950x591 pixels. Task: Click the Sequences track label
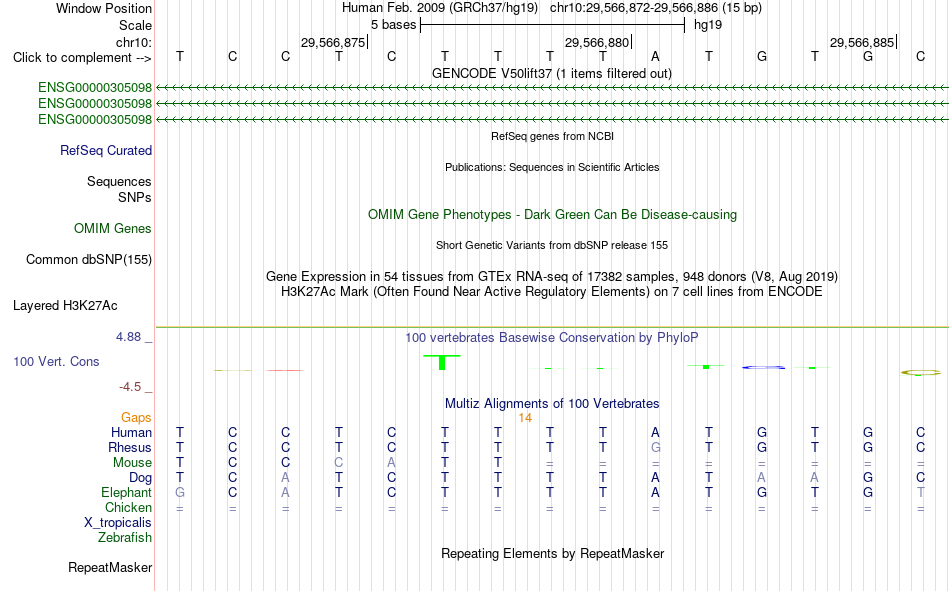(119, 181)
